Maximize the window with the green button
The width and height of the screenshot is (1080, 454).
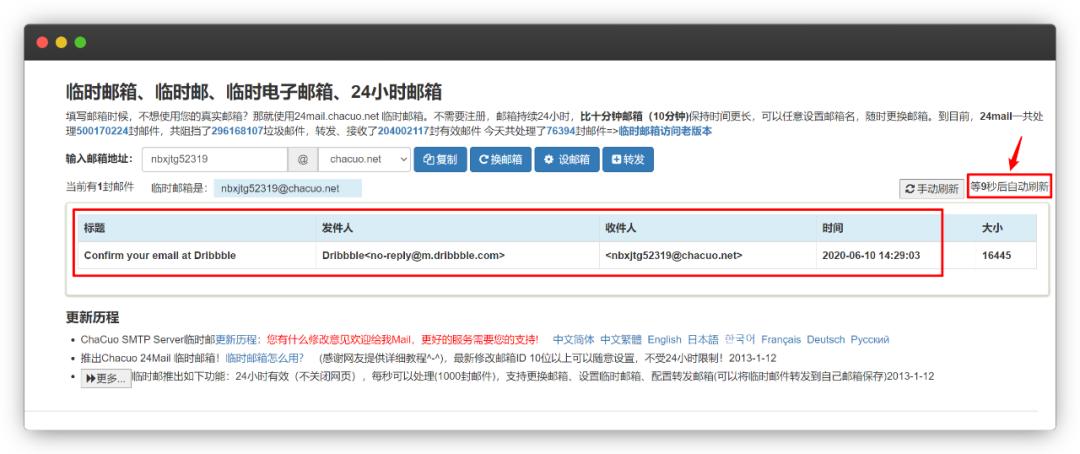[81, 42]
